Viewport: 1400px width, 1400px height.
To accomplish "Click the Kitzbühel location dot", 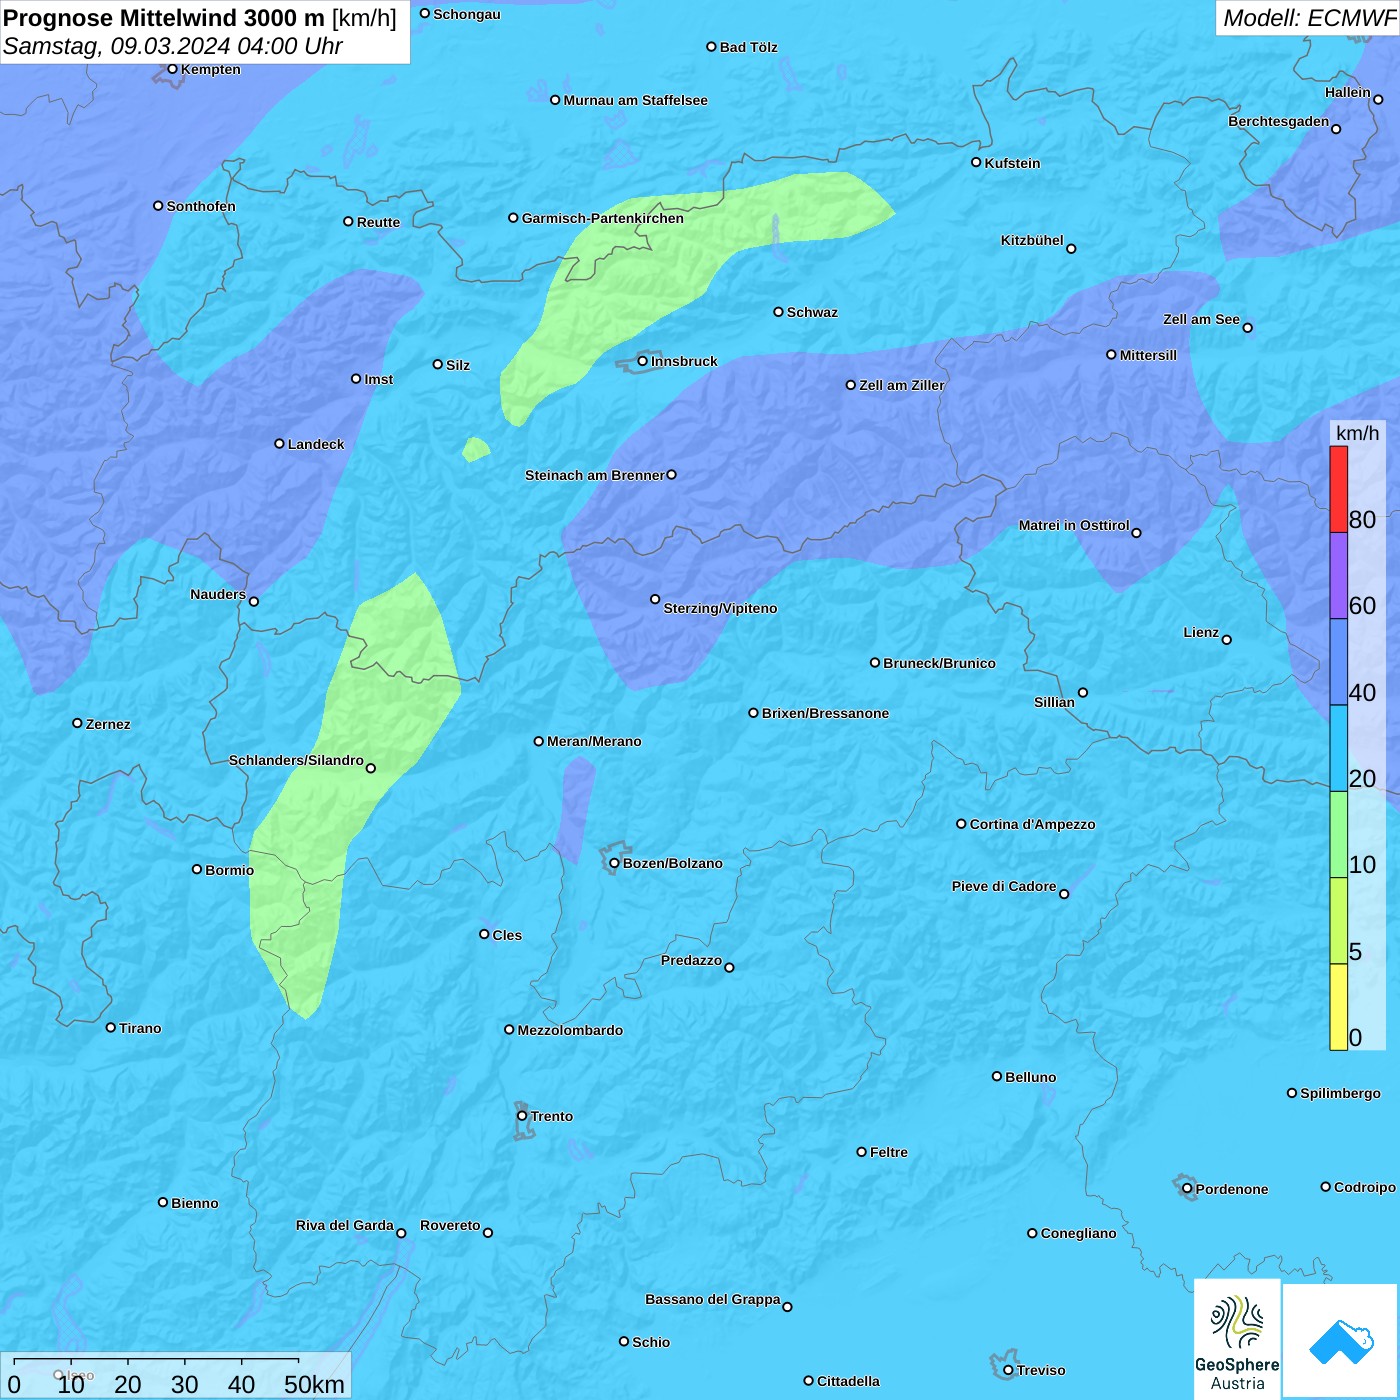I will coord(1071,248).
